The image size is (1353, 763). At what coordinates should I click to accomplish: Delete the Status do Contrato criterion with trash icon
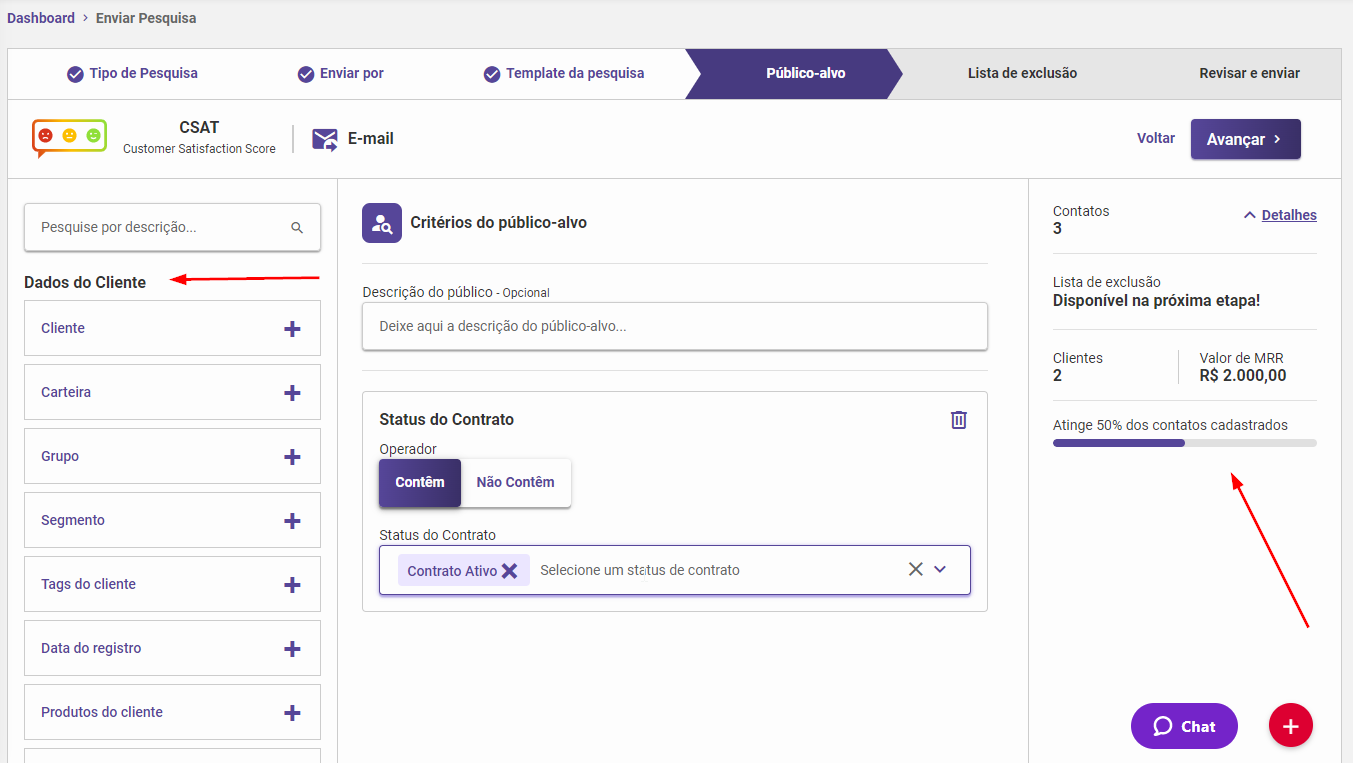[959, 420]
